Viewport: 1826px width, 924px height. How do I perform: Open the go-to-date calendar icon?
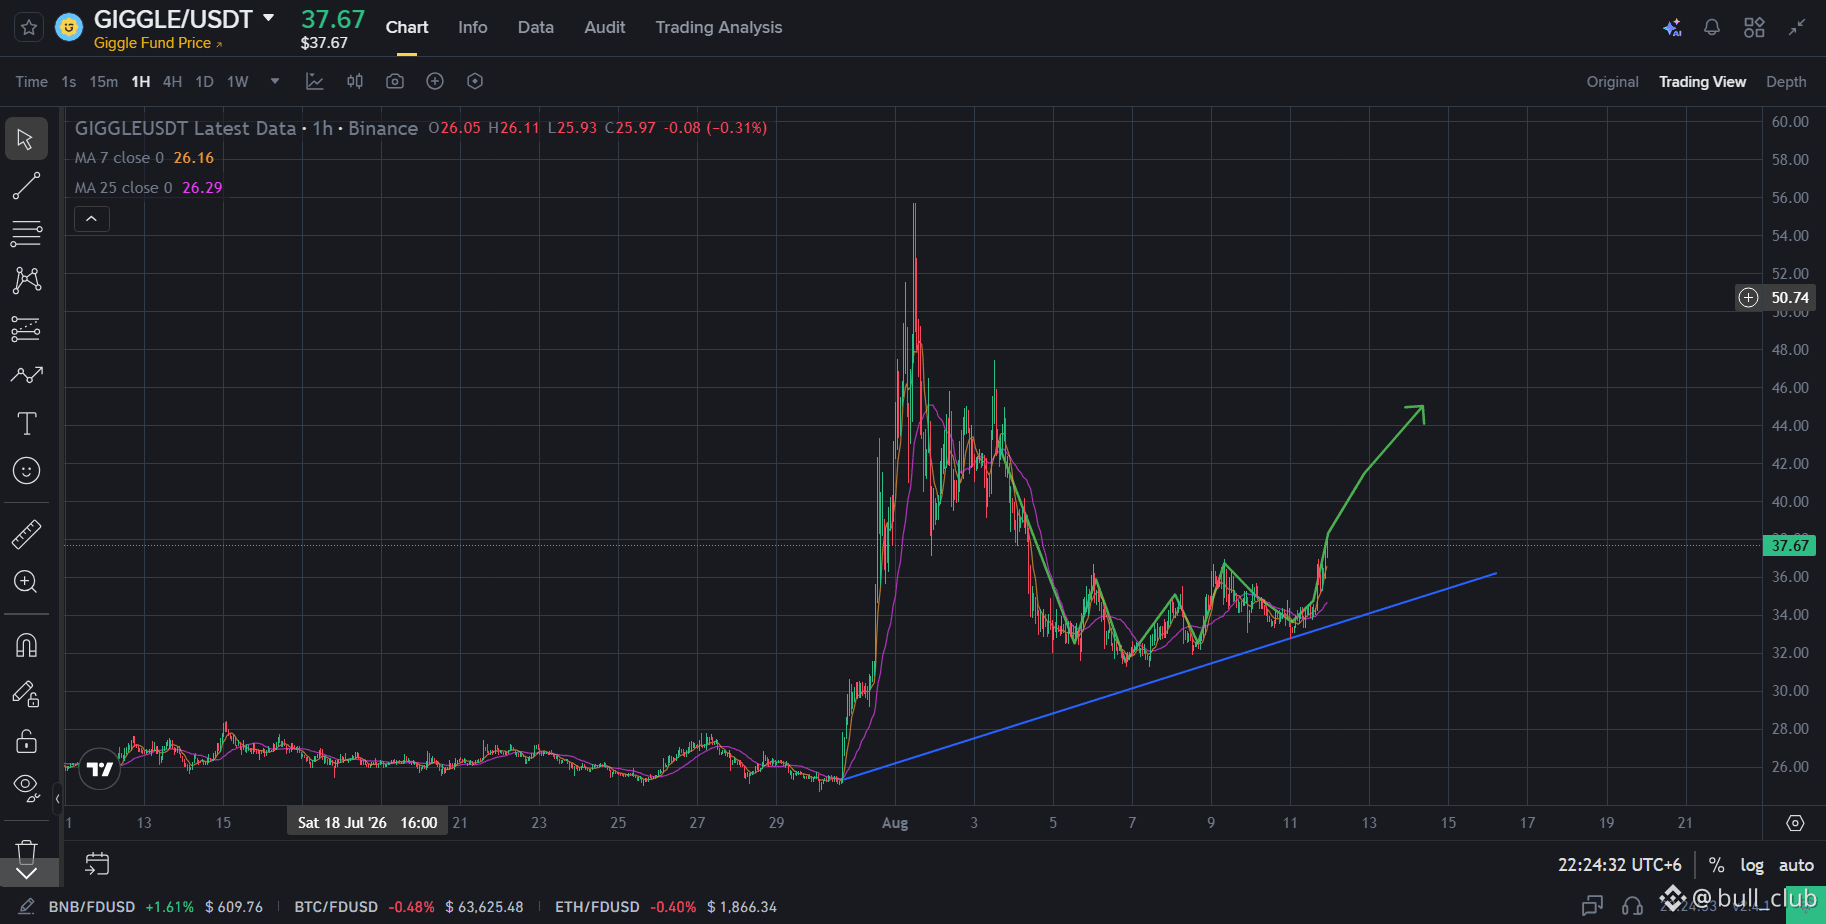point(97,864)
